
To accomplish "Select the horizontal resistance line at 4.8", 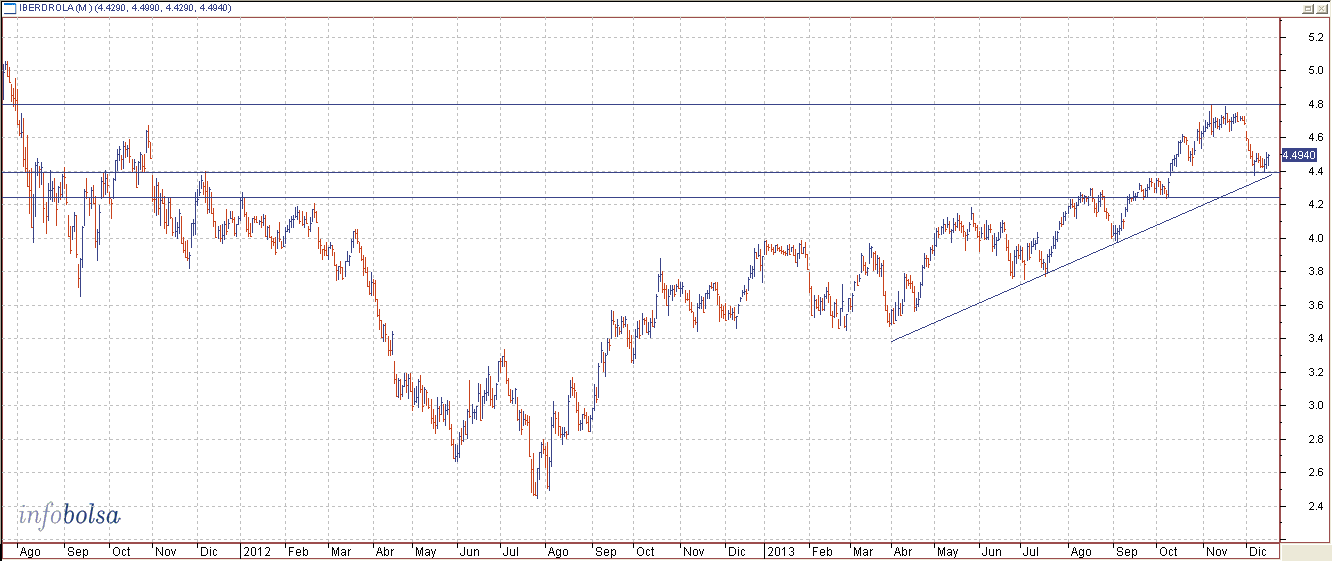I will pos(640,104).
